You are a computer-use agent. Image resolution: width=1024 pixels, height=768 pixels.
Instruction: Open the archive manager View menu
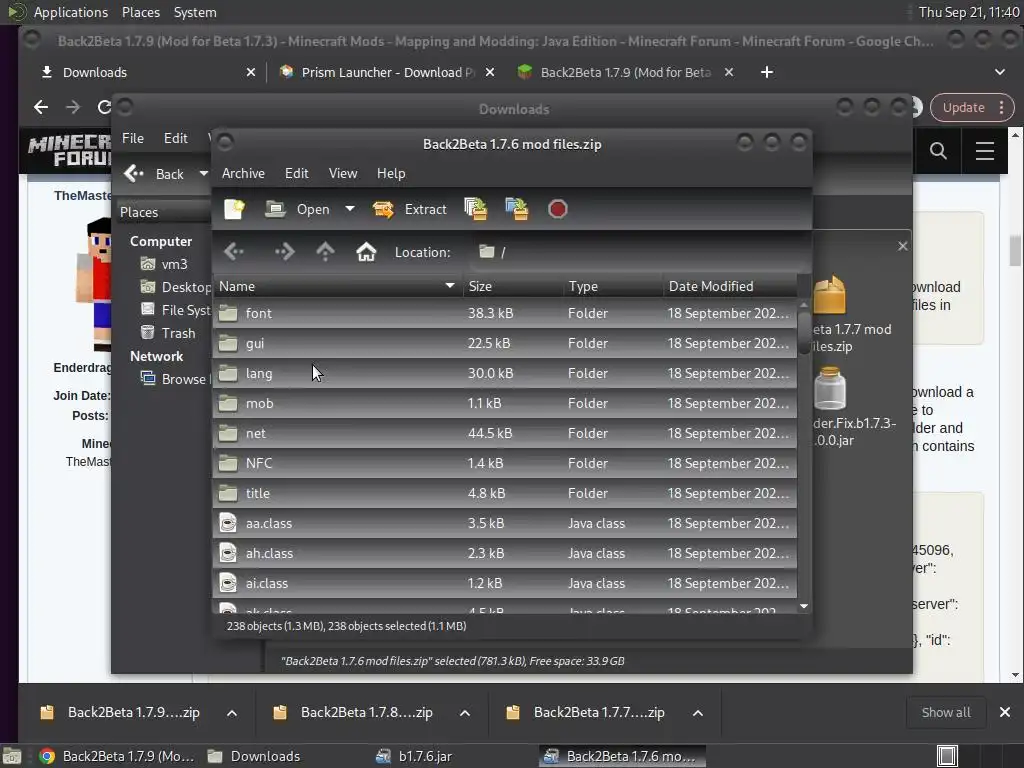point(343,173)
